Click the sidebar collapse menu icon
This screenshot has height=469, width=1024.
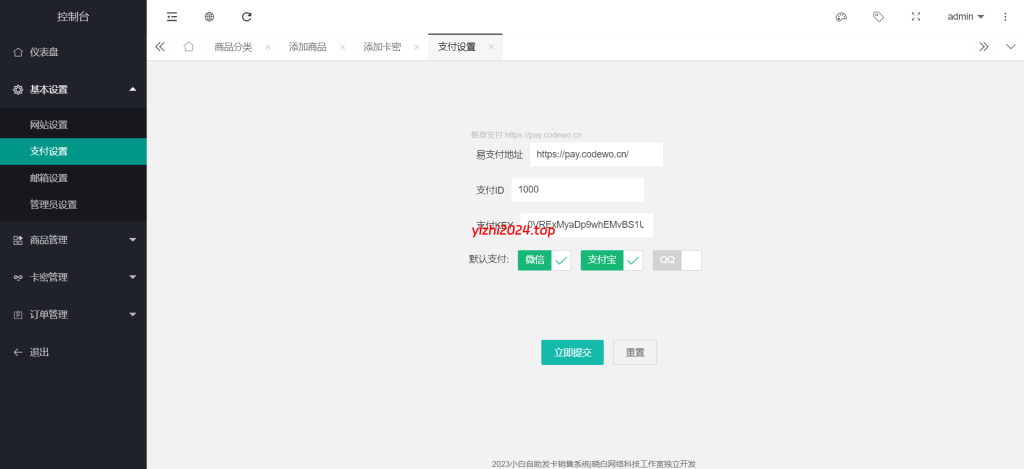coord(172,17)
